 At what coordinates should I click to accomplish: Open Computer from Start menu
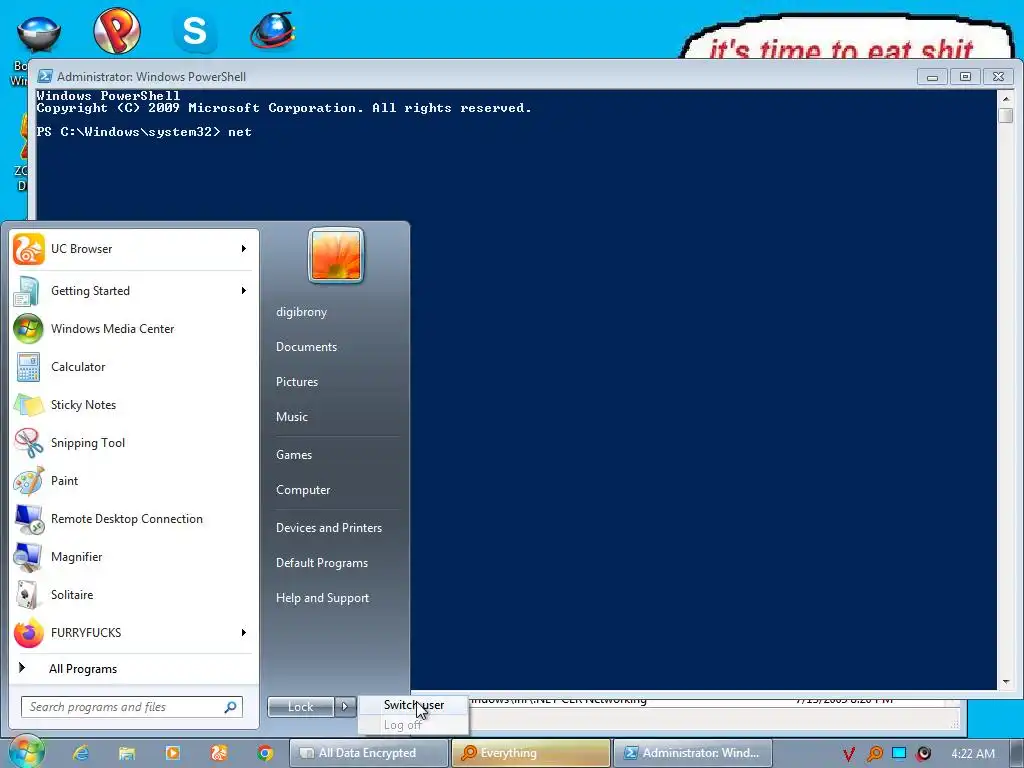pyautogui.click(x=303, y=490)
